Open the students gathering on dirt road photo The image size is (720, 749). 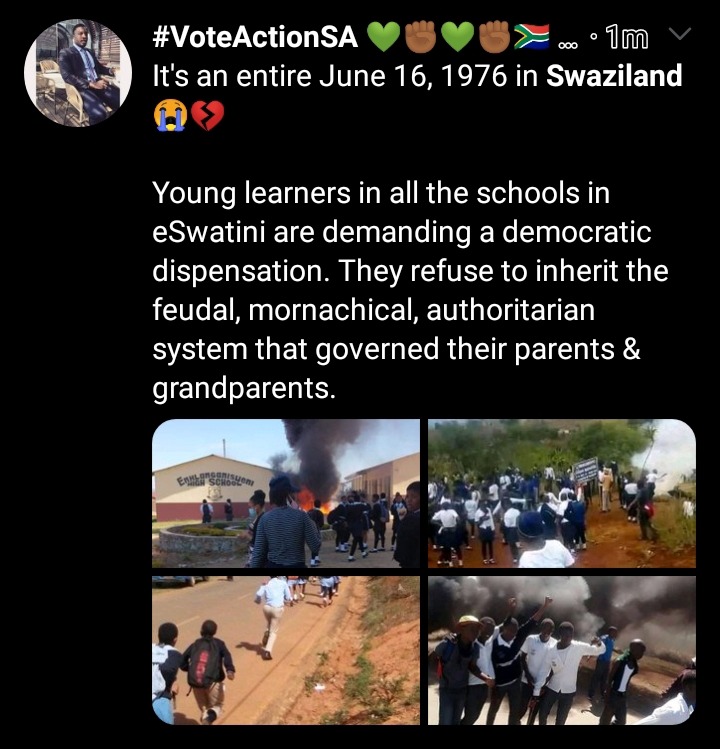tap(562, 493)
